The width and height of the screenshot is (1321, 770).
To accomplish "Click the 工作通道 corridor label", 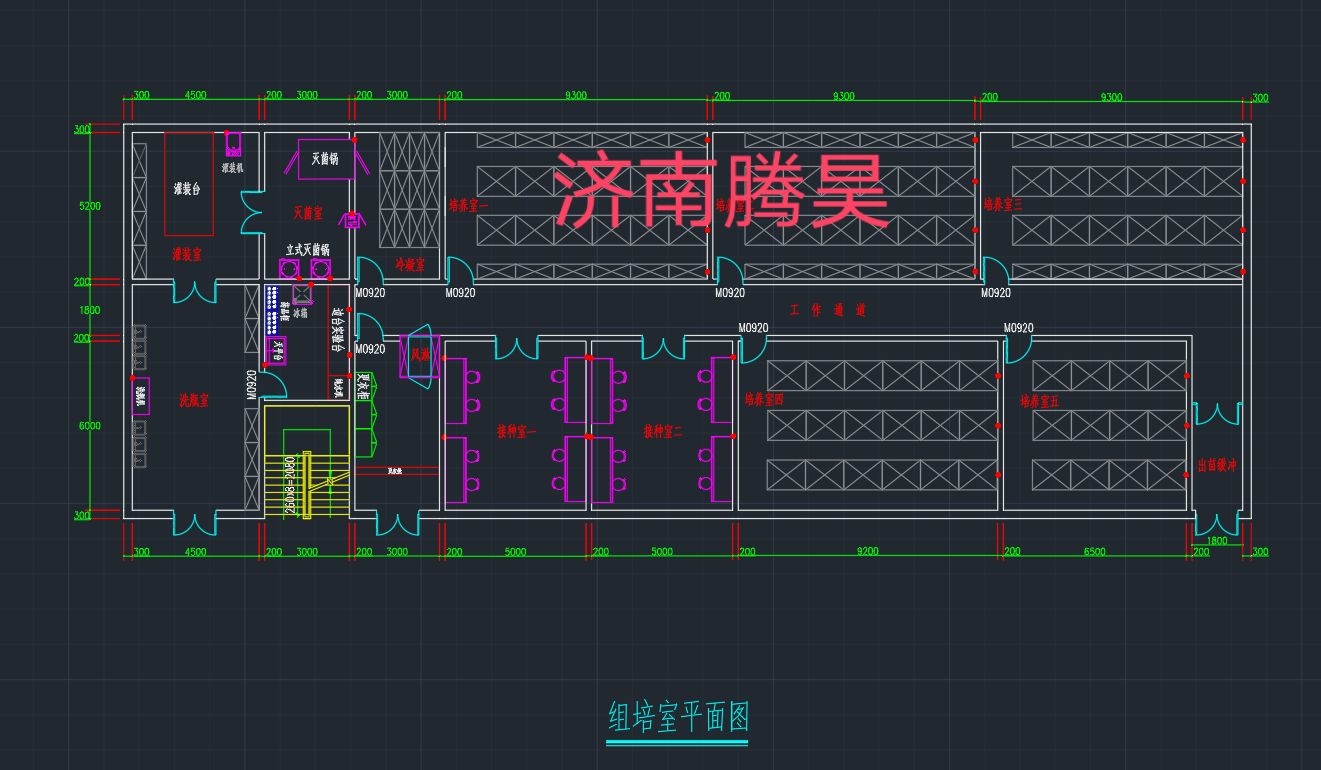I will pyautogui.click(x=827, y=310).
